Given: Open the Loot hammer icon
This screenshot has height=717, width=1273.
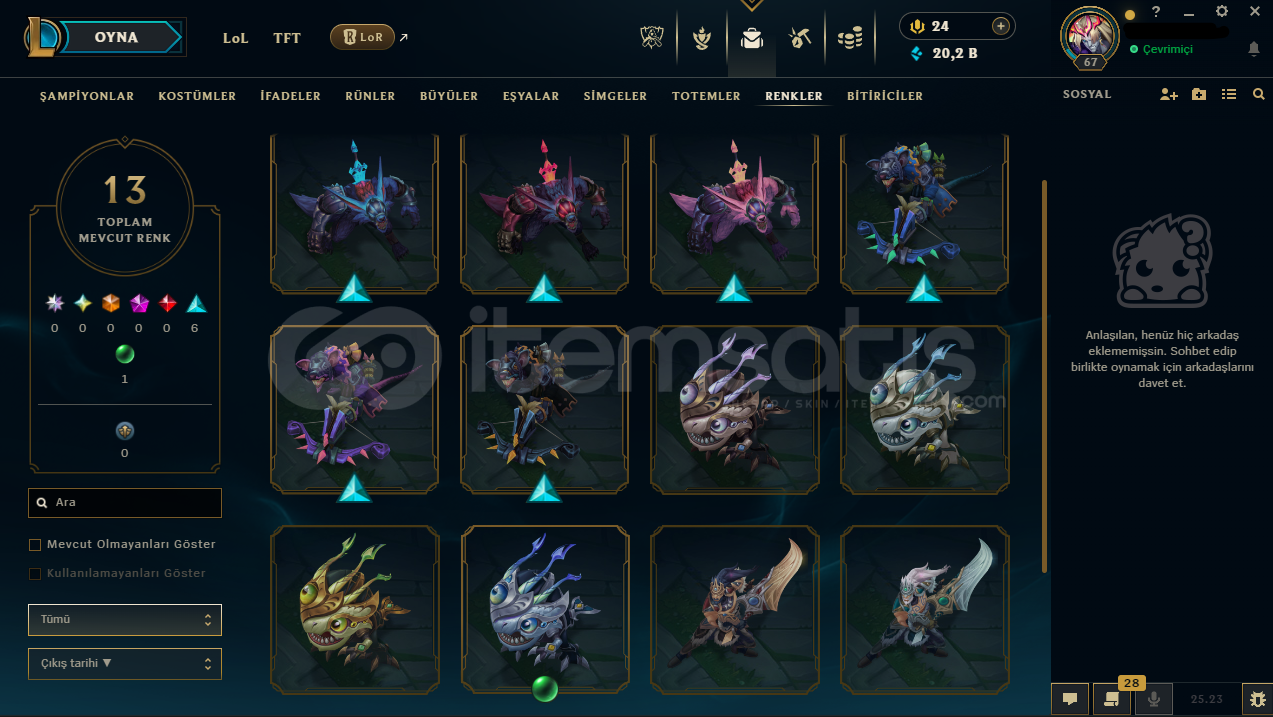Looking at the screenshot, I should (799, 38).
